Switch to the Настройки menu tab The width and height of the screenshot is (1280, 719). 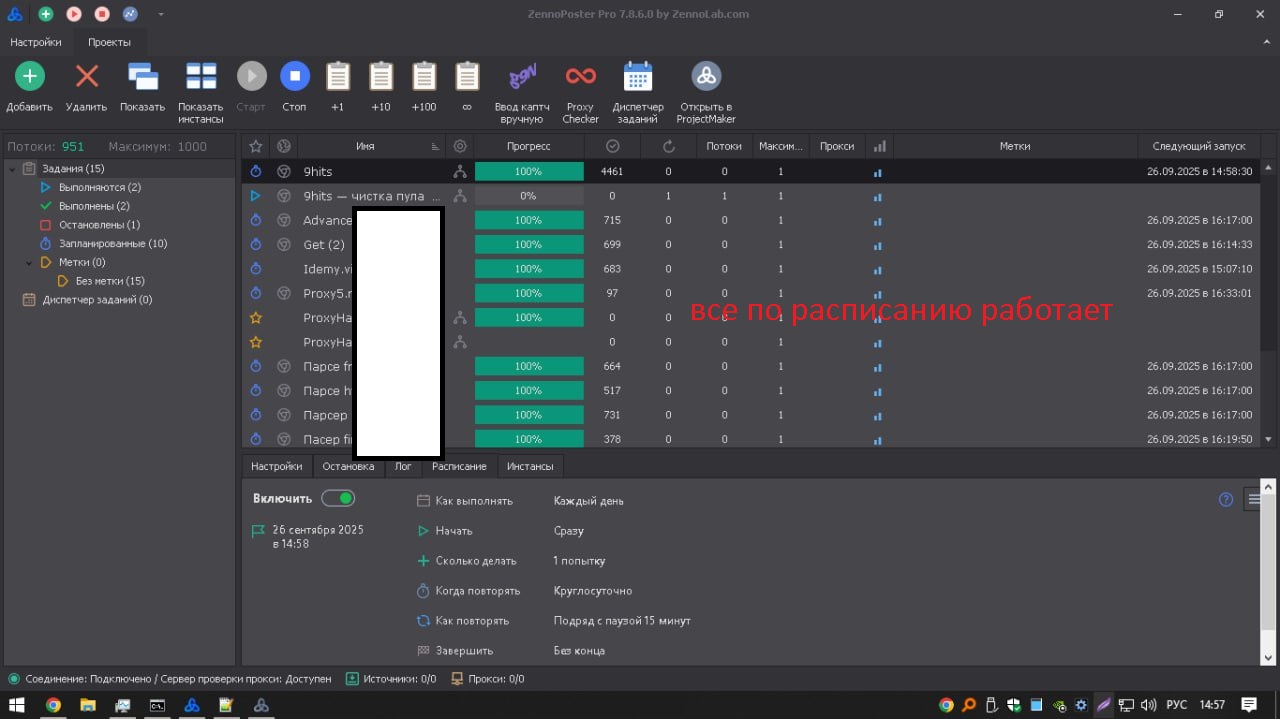[x=36, y=42]
